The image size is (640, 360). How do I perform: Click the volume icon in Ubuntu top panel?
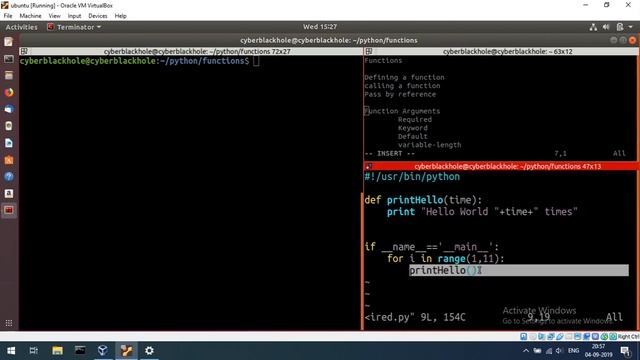[x=606, y=27]
